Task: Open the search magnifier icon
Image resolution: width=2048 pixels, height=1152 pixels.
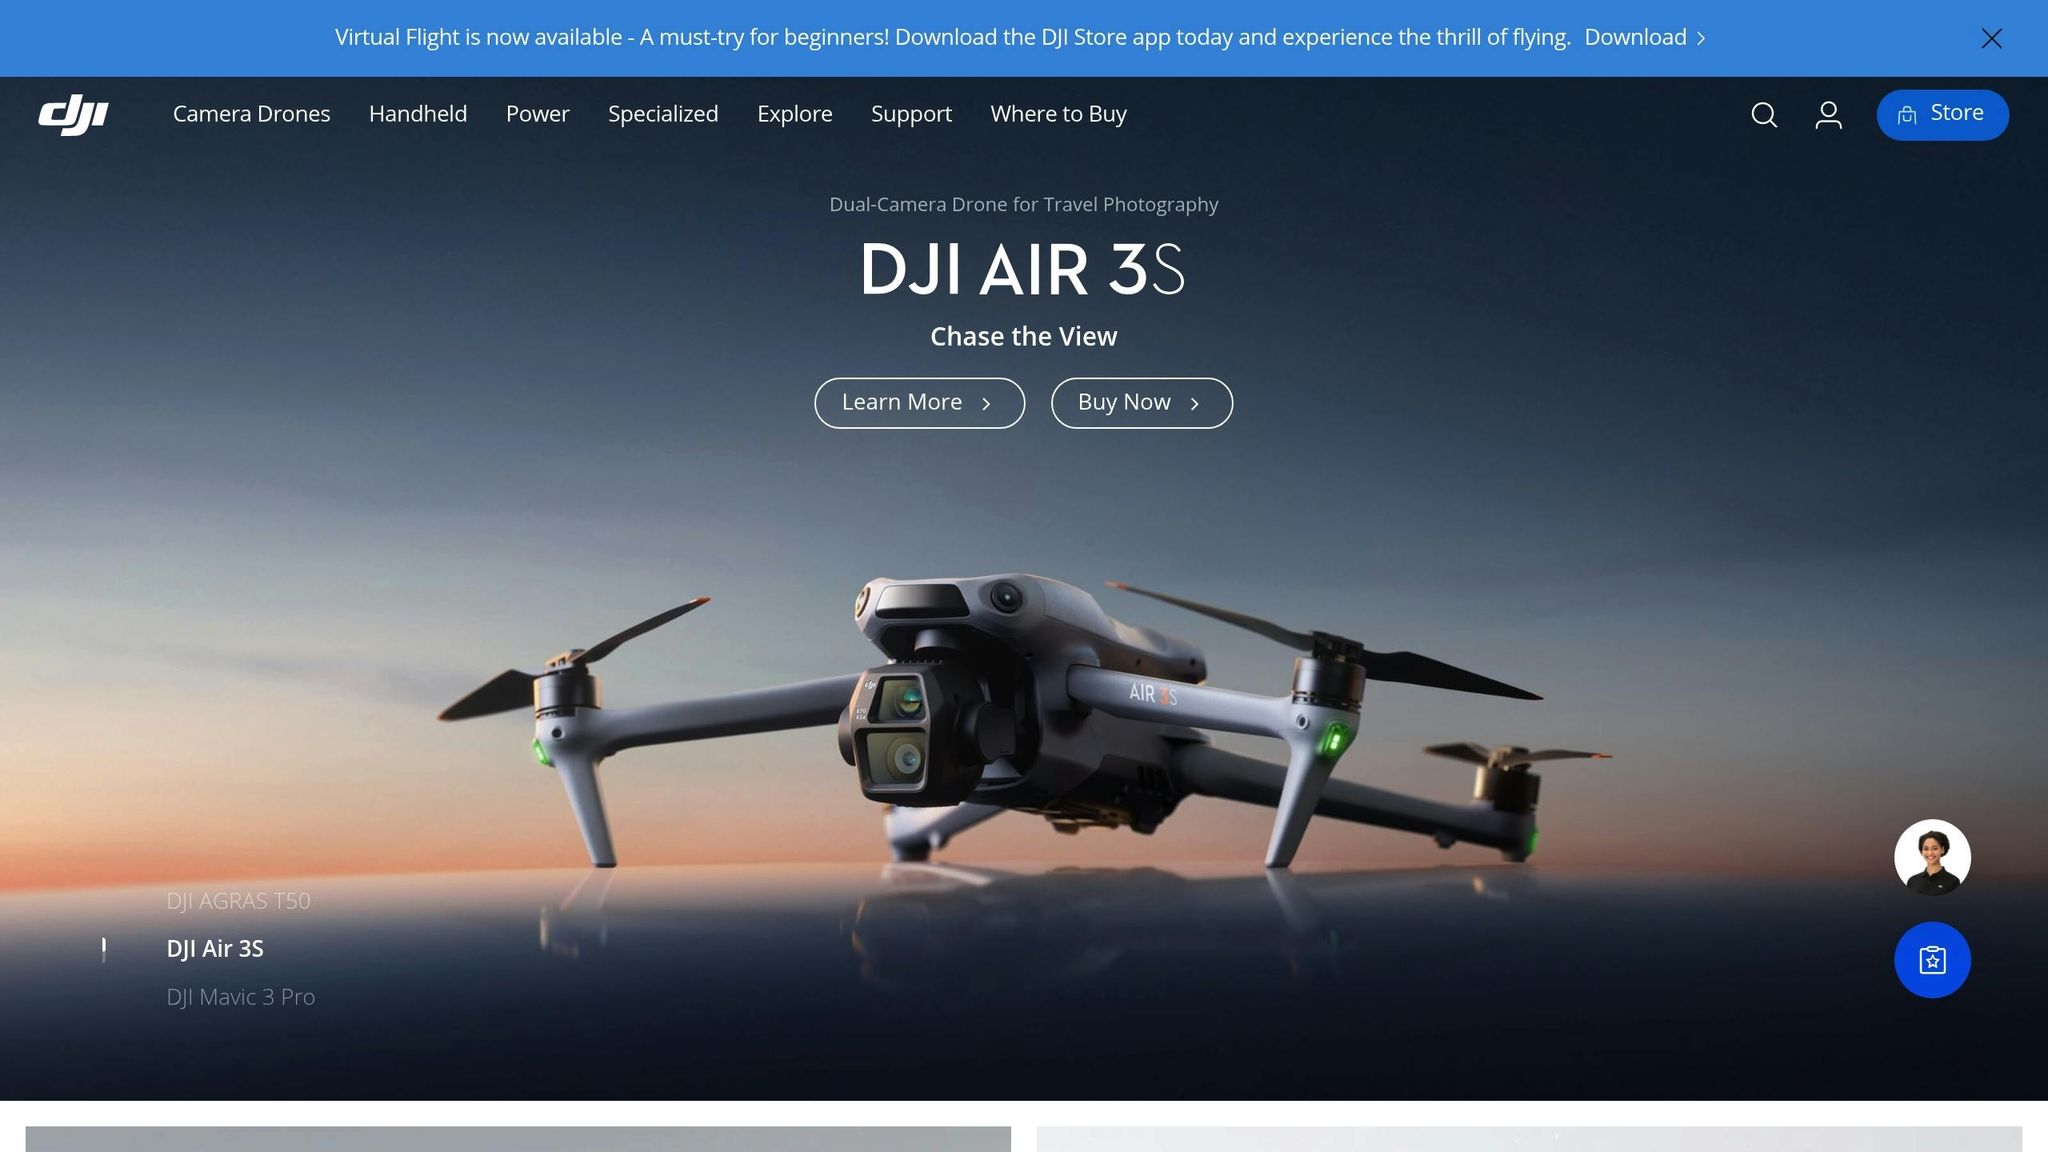Action: click(1764, 115)
